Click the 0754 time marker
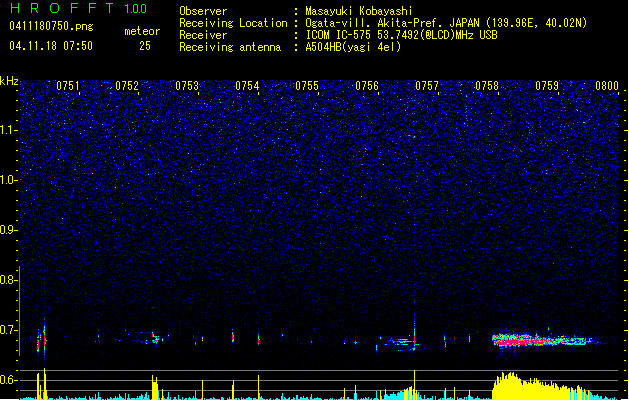The image size is (629, 400). click(x=247, y=86)
